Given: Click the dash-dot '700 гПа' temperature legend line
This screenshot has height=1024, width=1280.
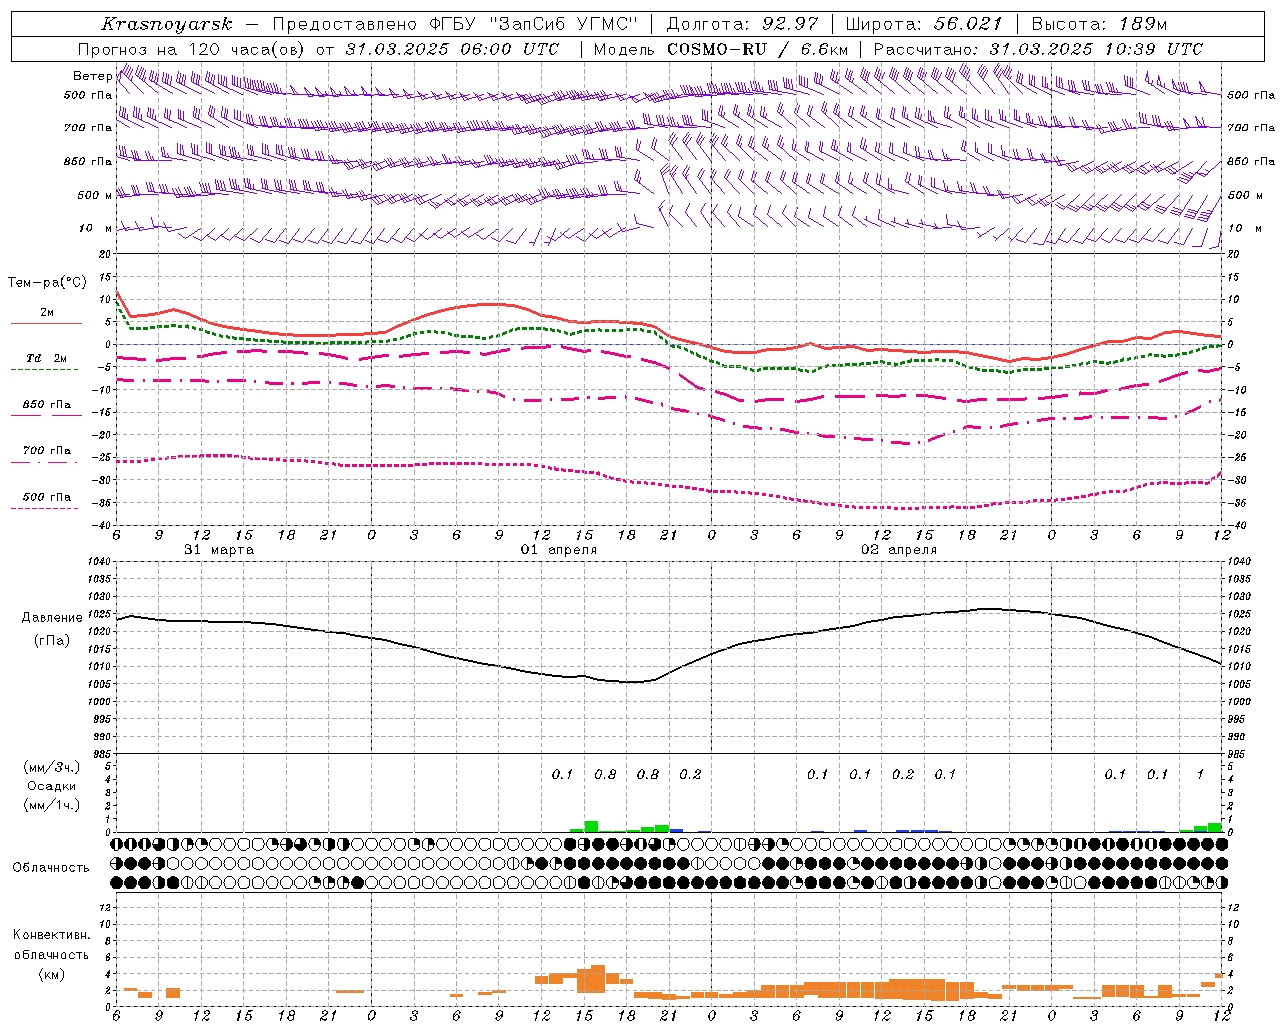Looking at the screenshot, I should point(46,461).
